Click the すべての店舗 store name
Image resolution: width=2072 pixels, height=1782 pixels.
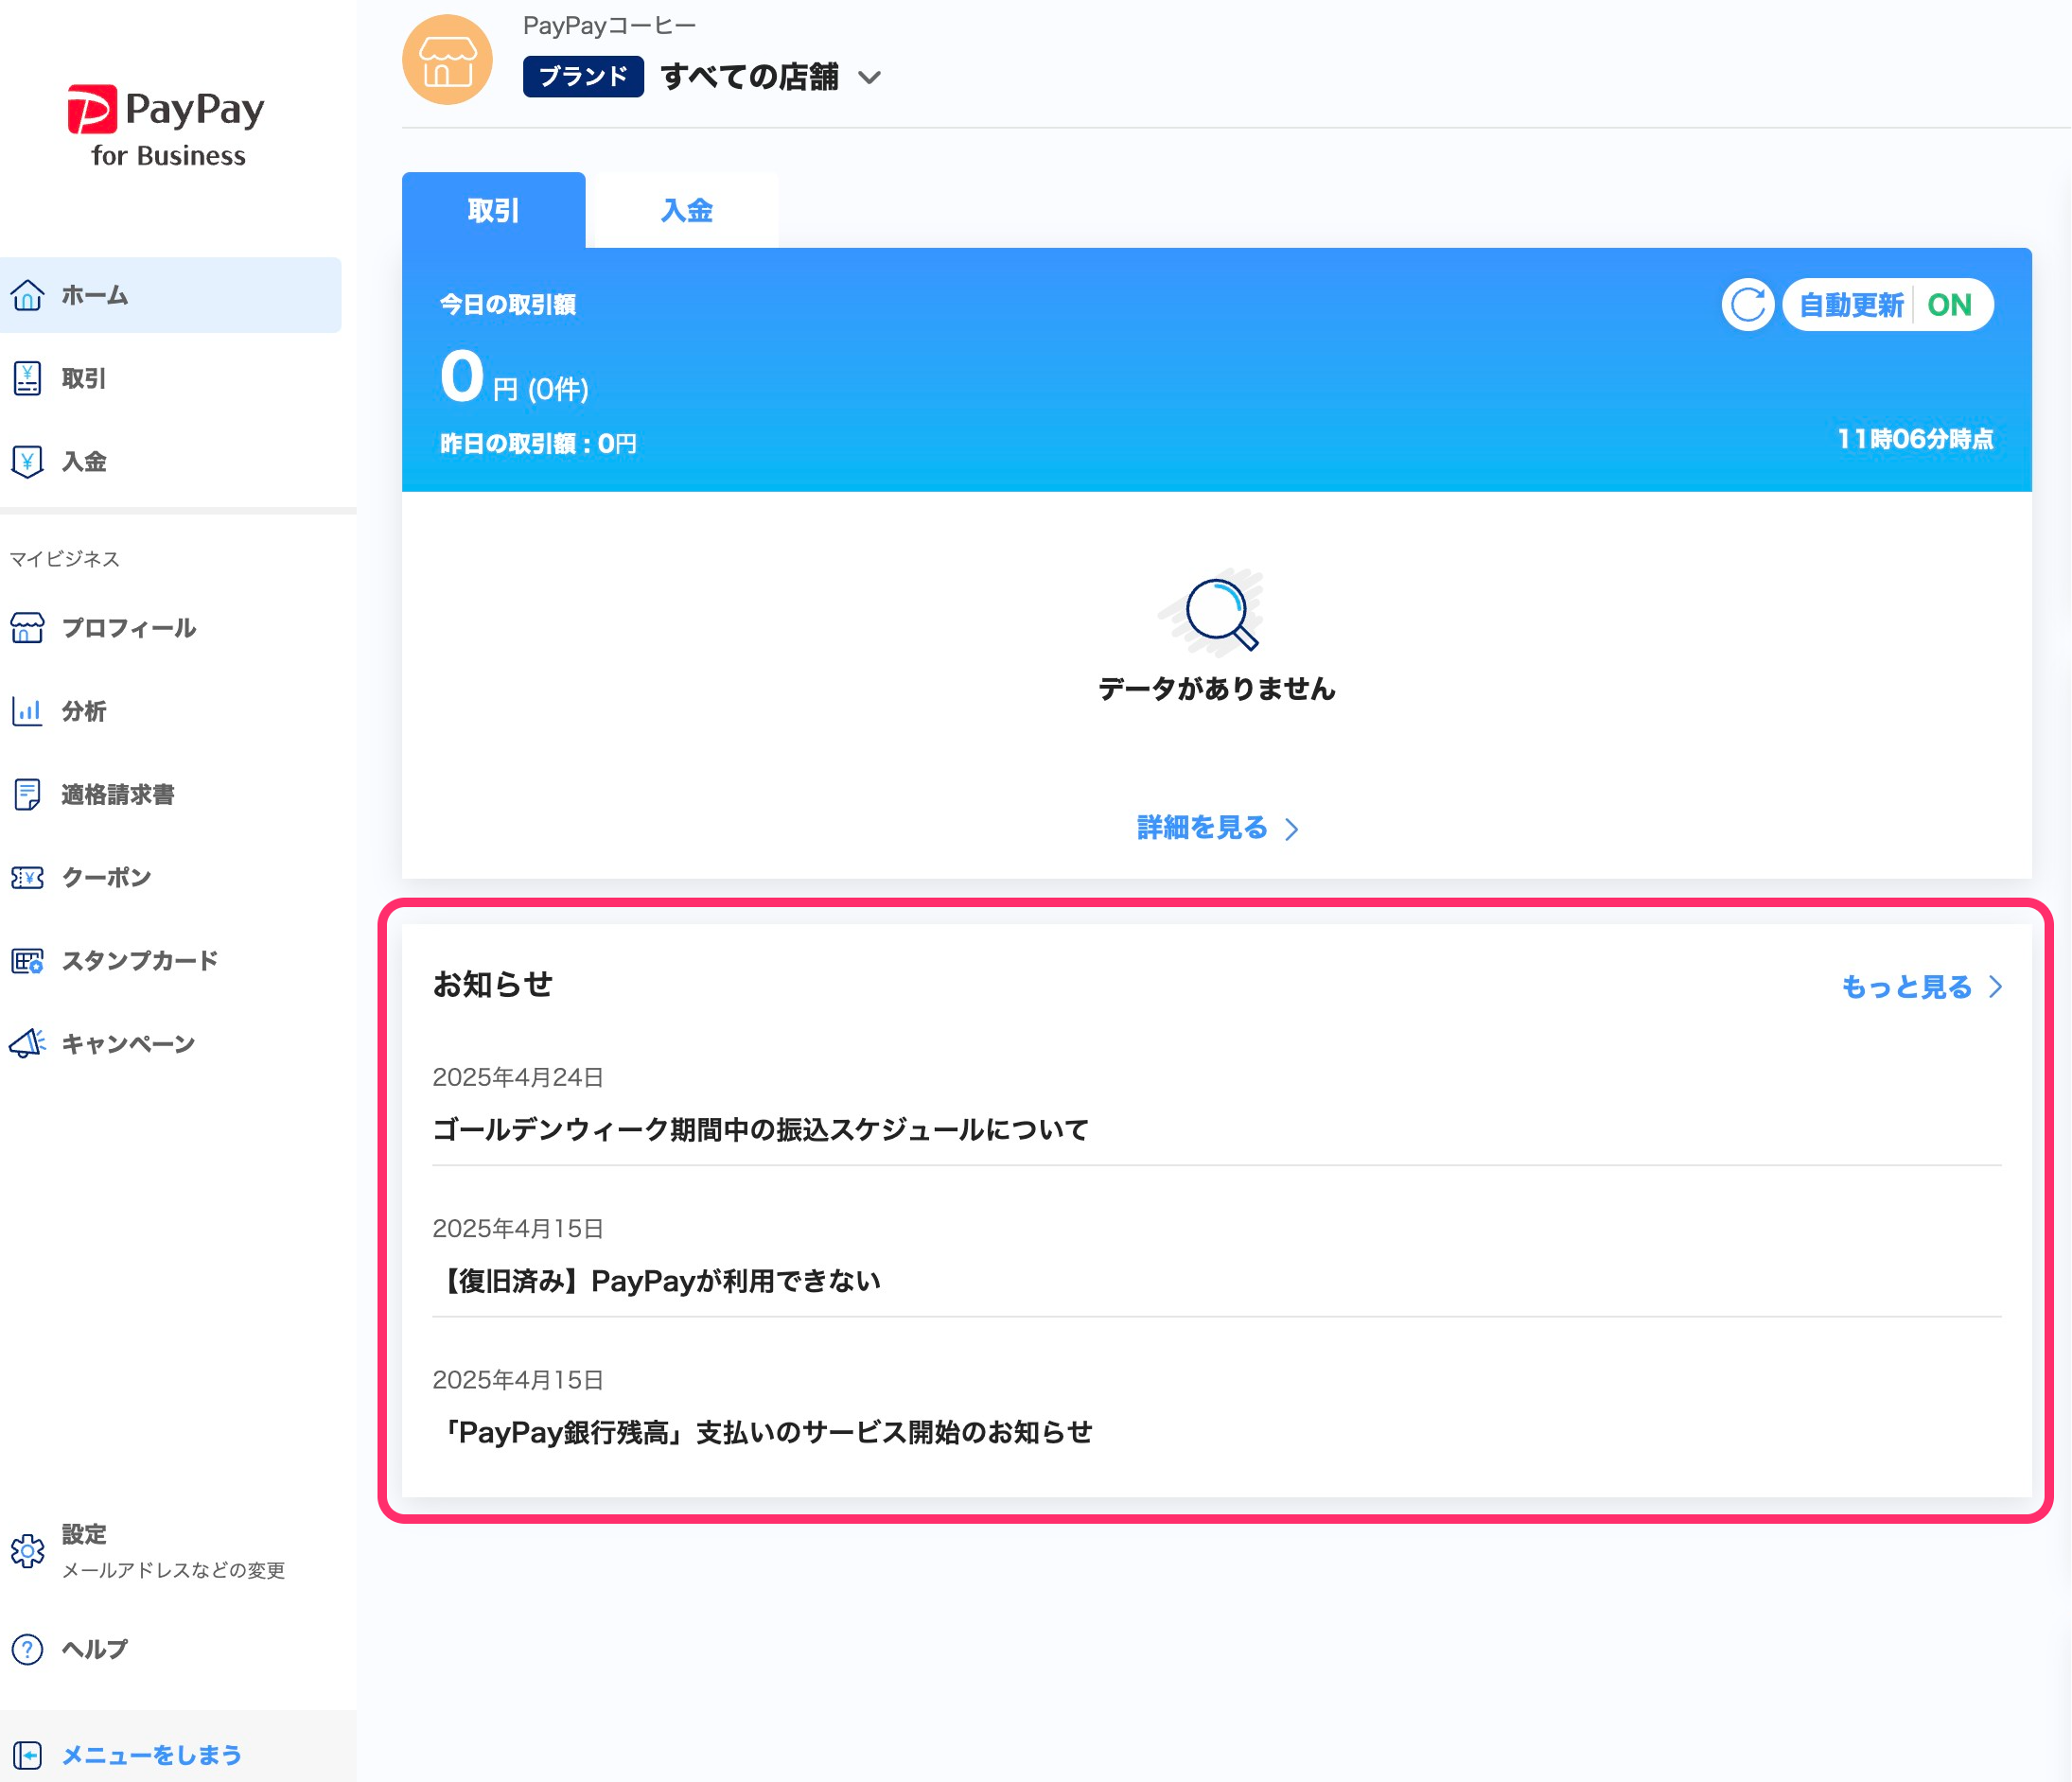pos(750,77)
